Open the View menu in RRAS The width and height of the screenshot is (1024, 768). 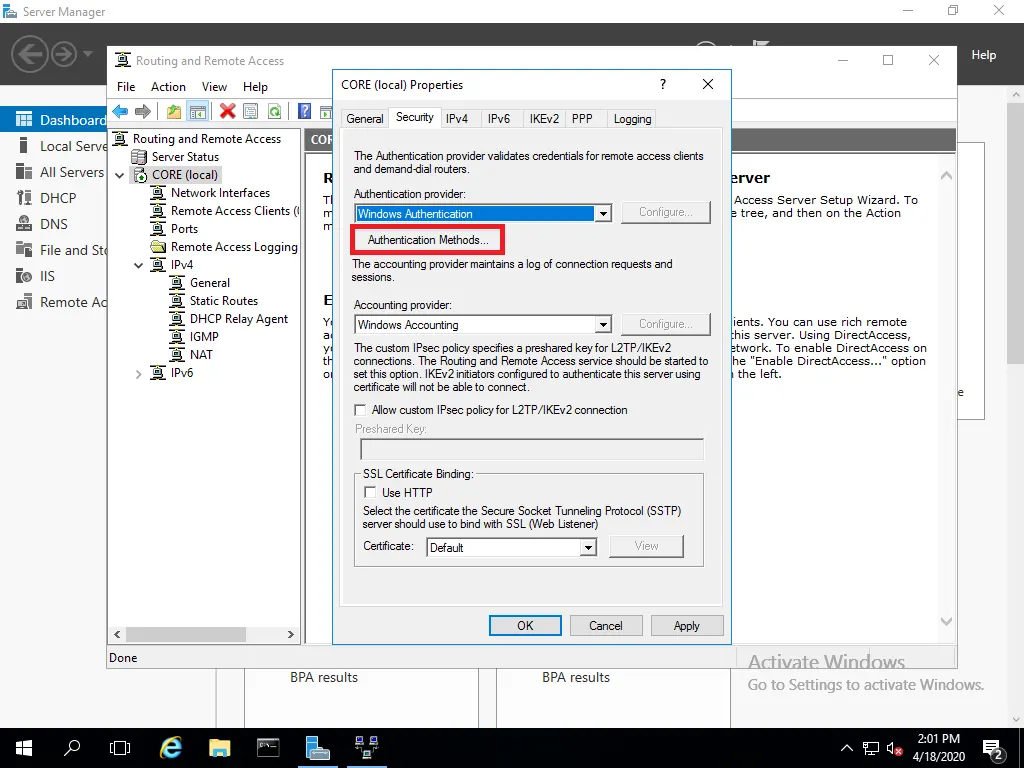pyautogui.click(x=214, y=87)
